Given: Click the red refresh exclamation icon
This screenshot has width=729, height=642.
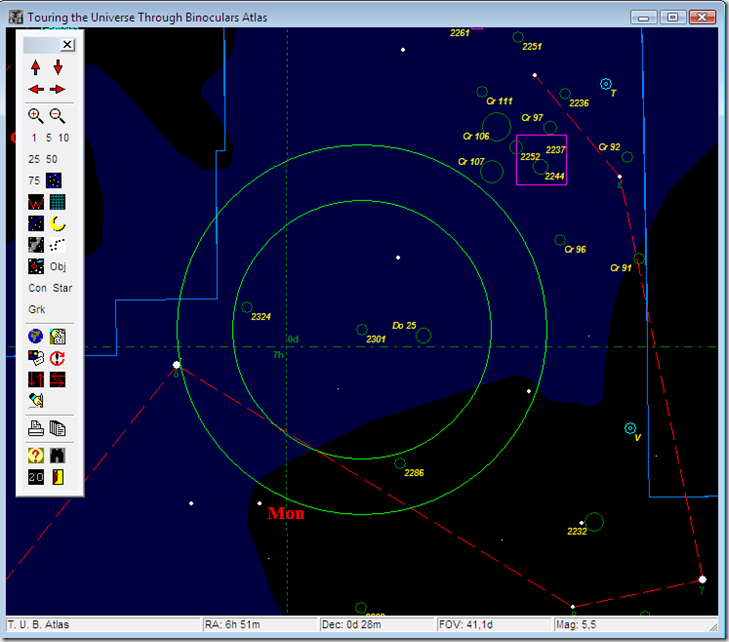Looking at the screenshot, I should (x=58, y=358).
